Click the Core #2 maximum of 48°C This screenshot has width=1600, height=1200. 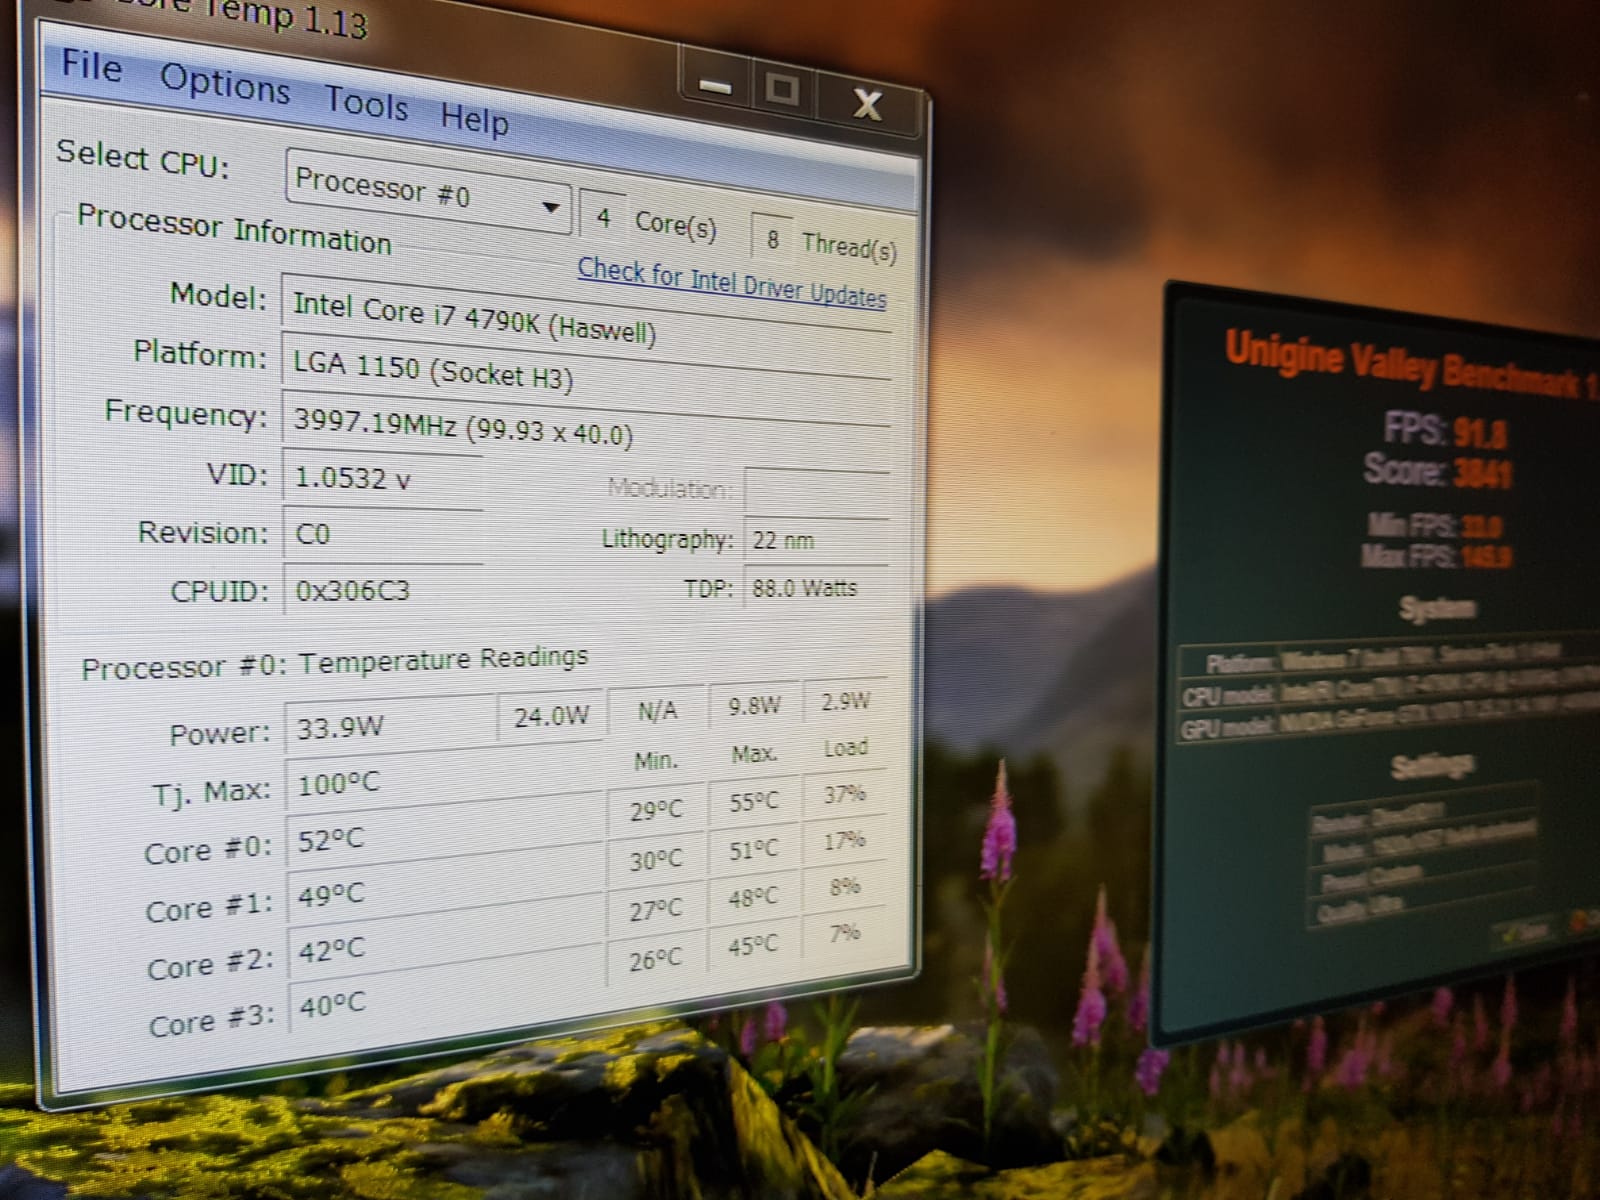[753, 898]
